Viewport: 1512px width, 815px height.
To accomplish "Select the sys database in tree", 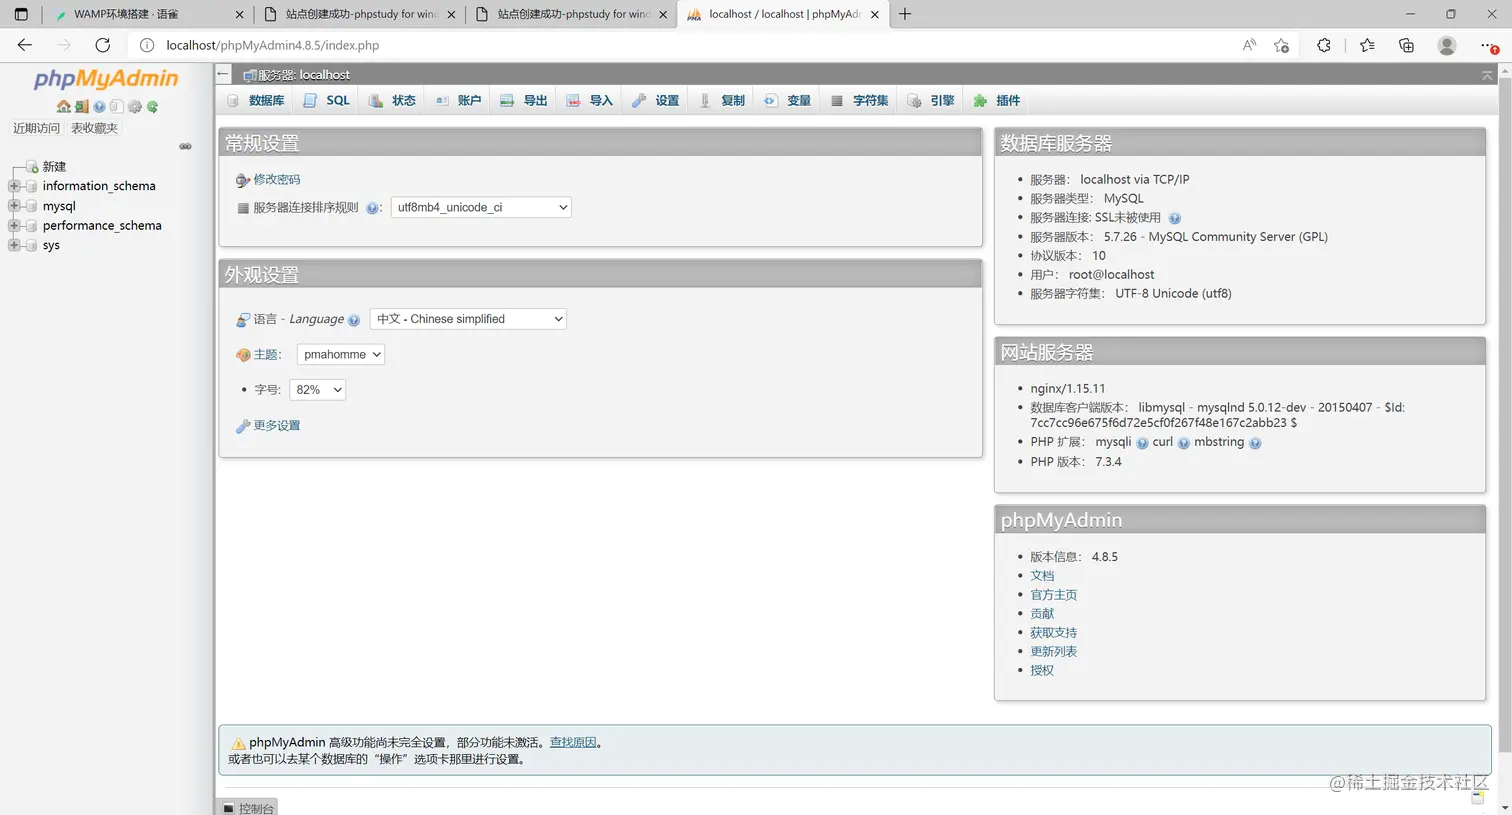I will pos(51,245).
